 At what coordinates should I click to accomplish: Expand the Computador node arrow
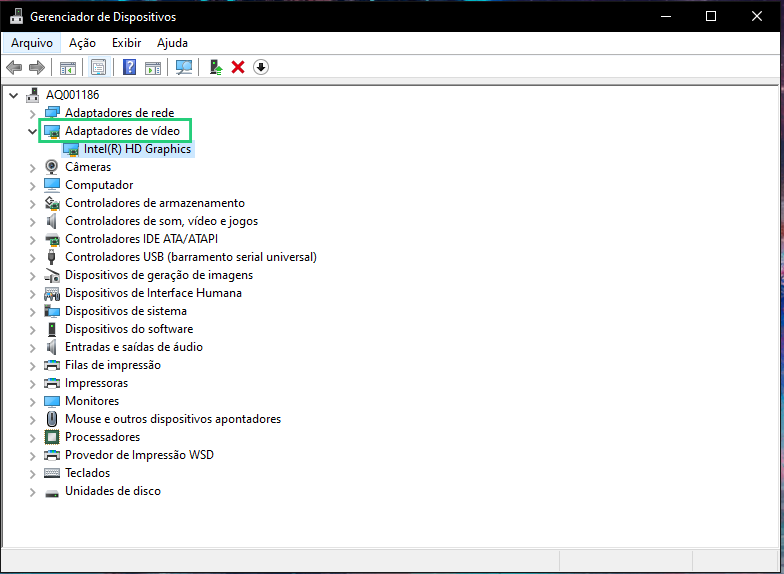[32, 186]
